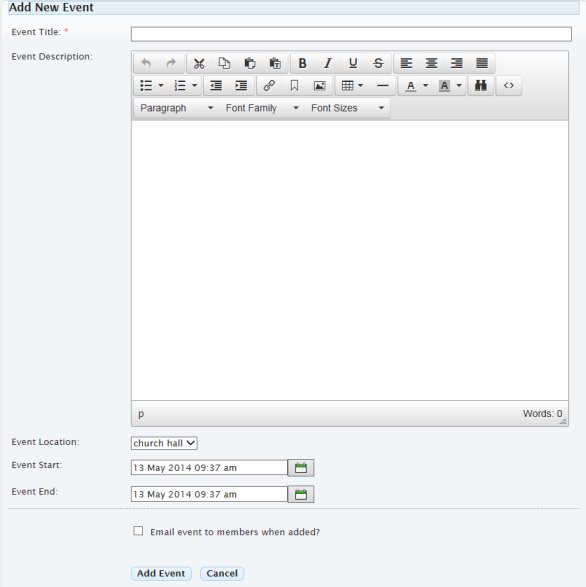Viewport: 586px width, 587px height.
Task: Open the Font Sizes menu
Action: click(347, 108)
